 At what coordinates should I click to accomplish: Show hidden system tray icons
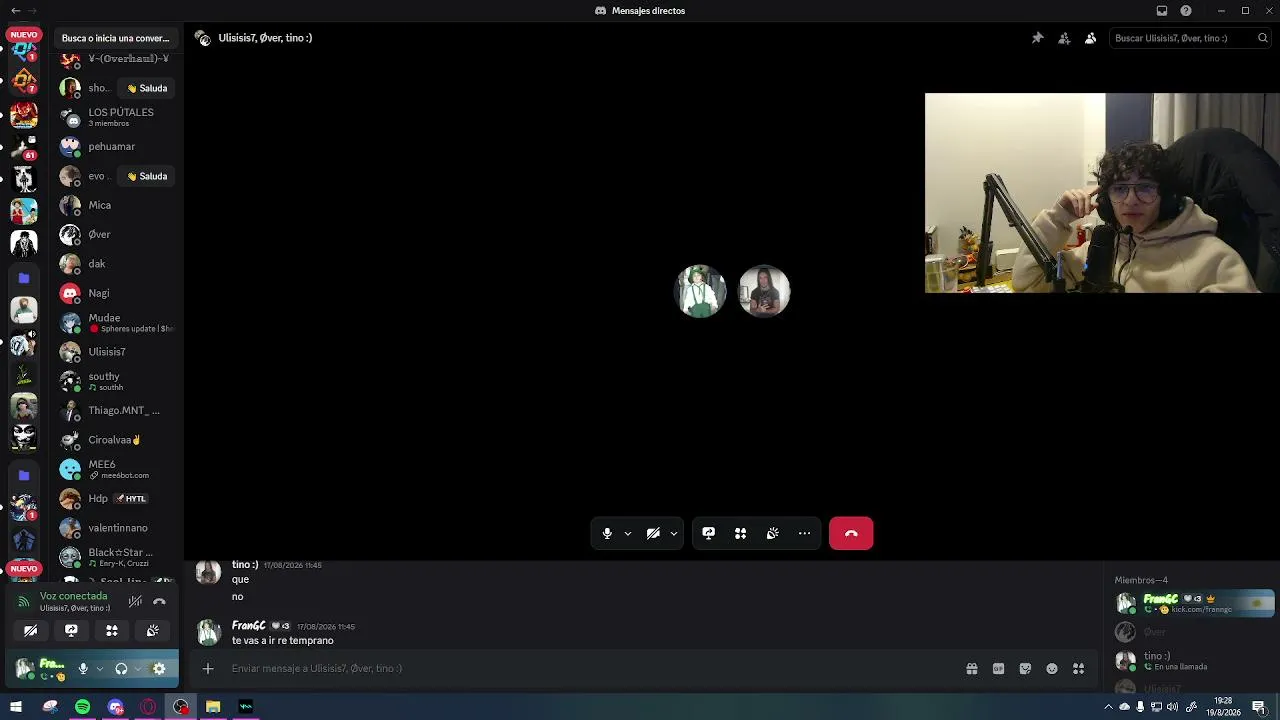pyautogui.click(x=1108, y=707)
